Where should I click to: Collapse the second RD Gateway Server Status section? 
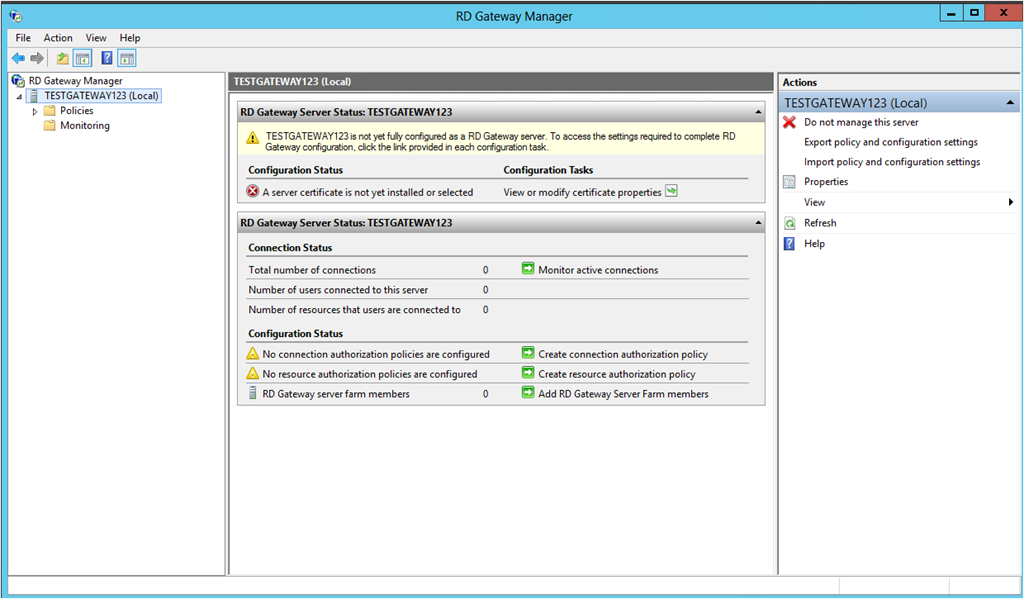[x=758, y=223]
